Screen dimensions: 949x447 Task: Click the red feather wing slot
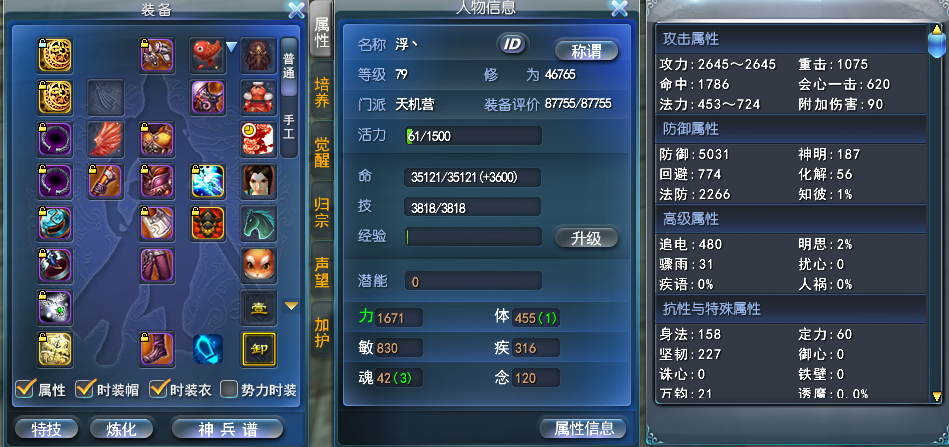point(106,139)
